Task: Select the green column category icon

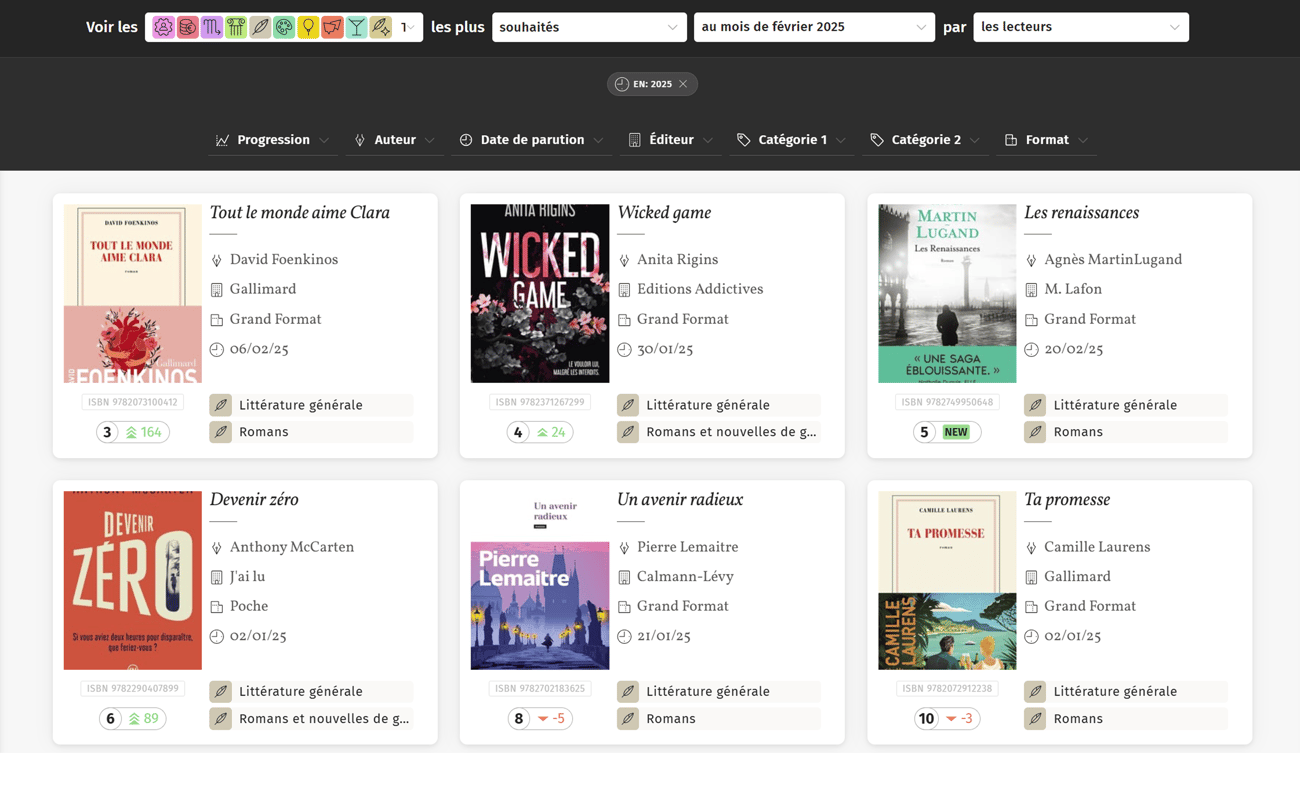Action: point(235,27)
